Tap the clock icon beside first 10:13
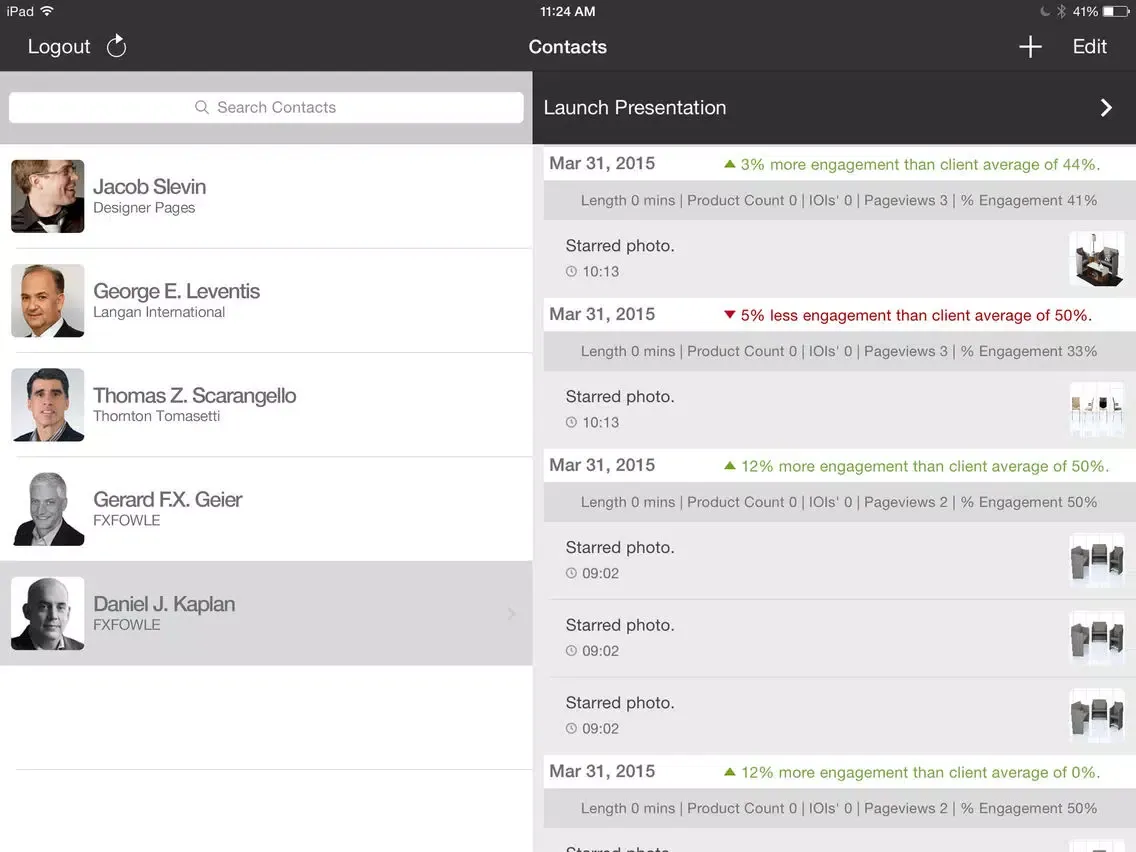The image size is (1136, 852). click(571, 272)
